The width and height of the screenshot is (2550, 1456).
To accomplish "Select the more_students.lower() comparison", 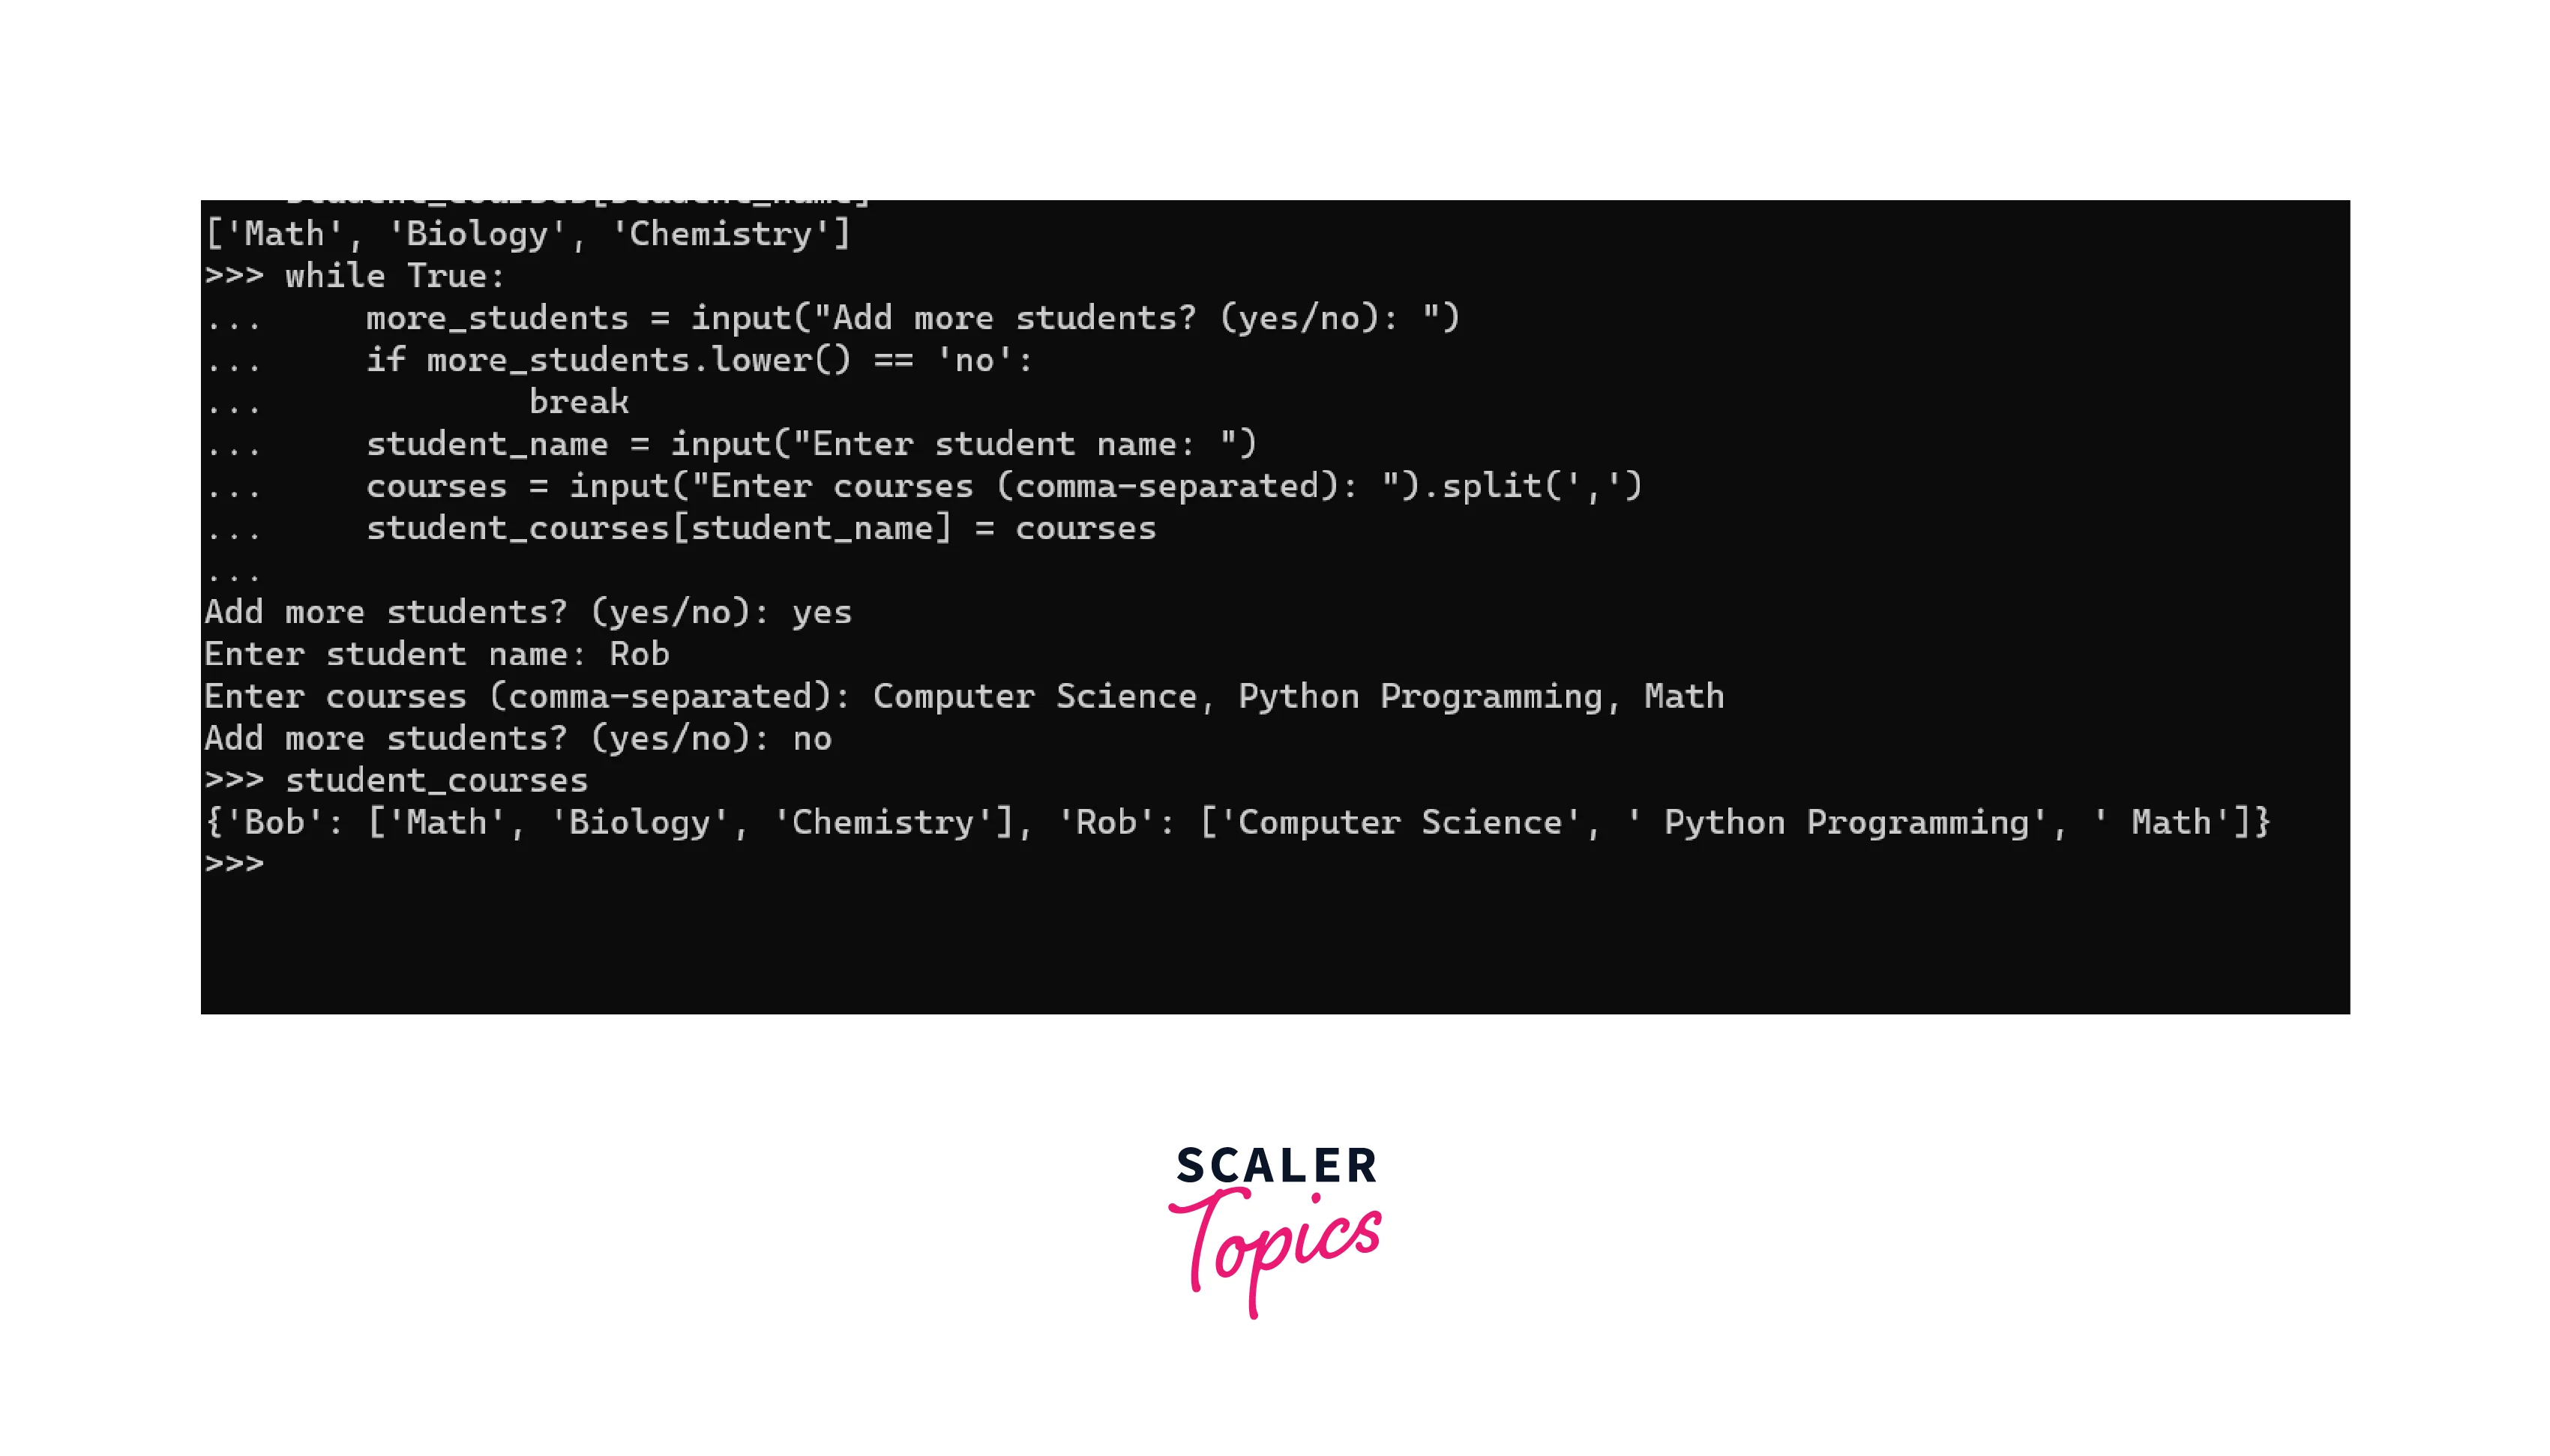I will coord(683,361).
